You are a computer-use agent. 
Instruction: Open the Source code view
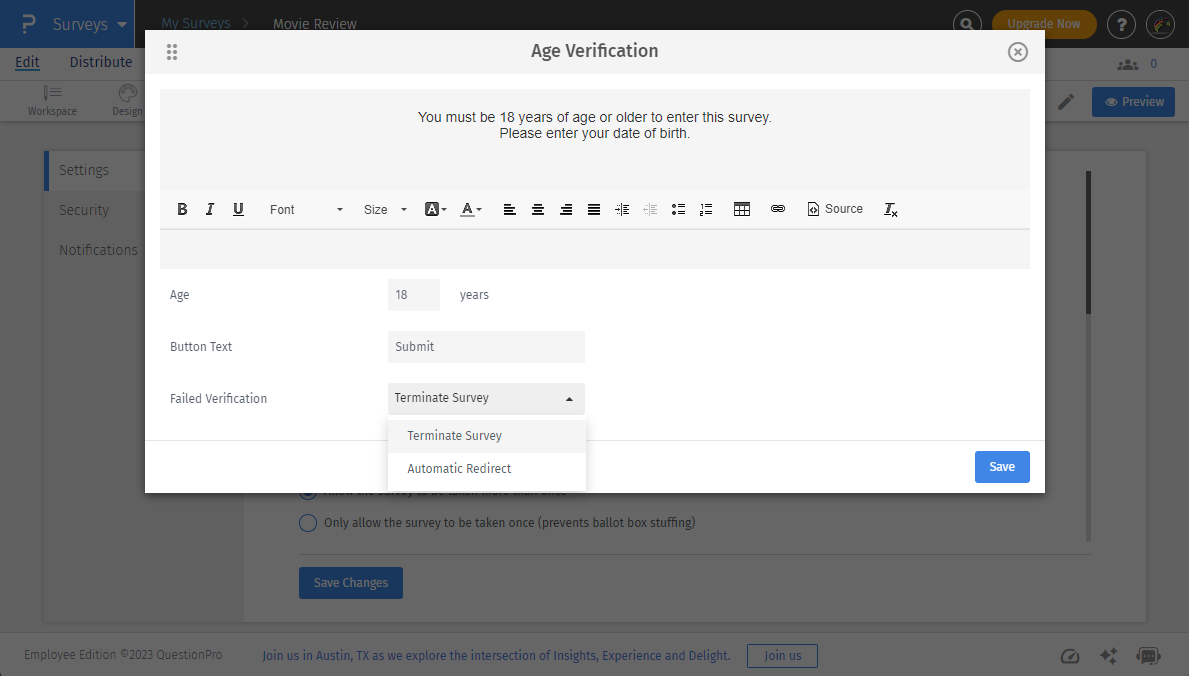pos(835,209)
